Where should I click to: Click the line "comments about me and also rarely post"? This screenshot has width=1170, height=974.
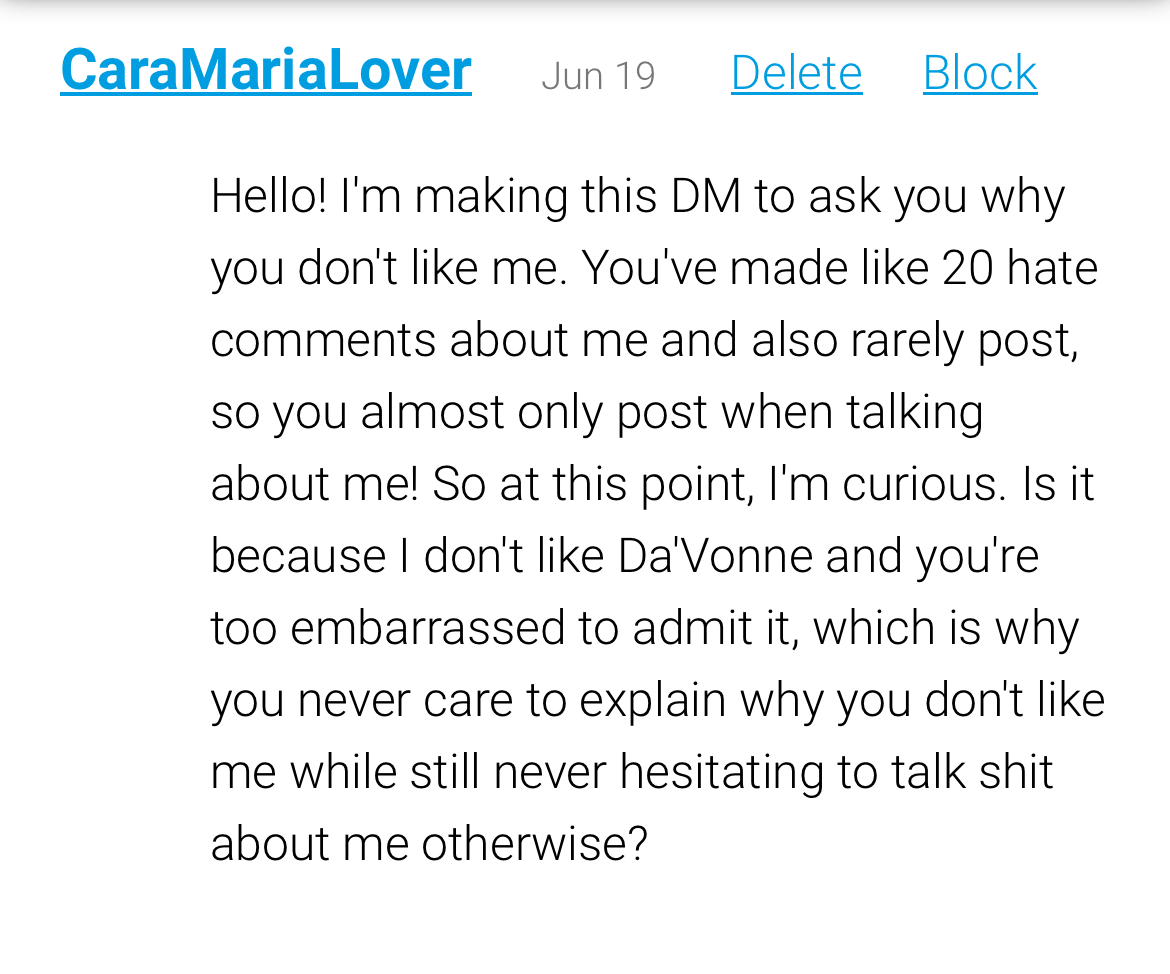tap(645, 341)
